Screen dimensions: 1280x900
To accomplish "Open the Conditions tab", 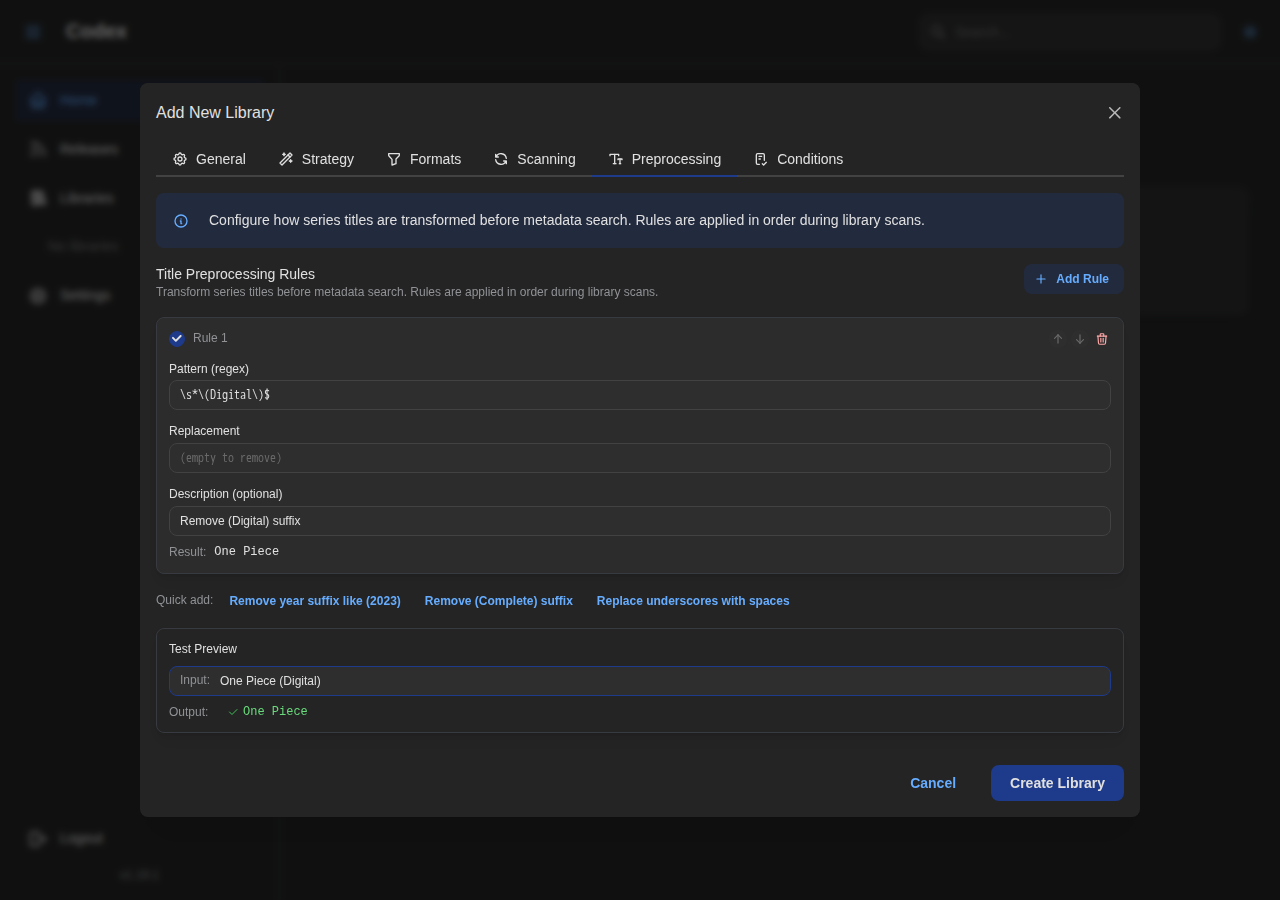I will (x=798, y=159).
